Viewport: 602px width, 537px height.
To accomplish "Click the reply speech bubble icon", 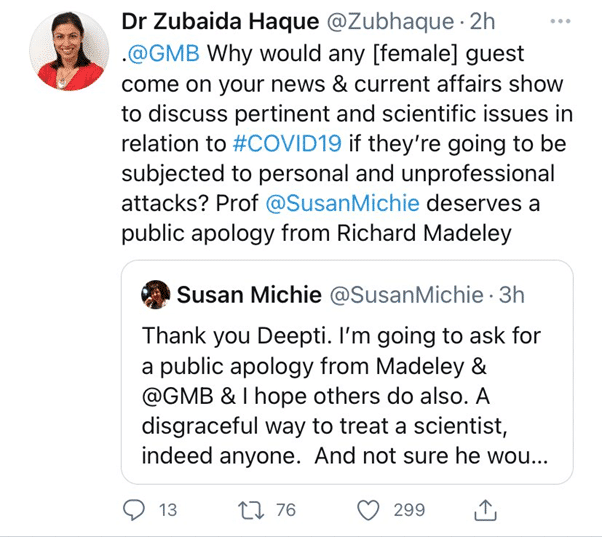I will point(133,510).
